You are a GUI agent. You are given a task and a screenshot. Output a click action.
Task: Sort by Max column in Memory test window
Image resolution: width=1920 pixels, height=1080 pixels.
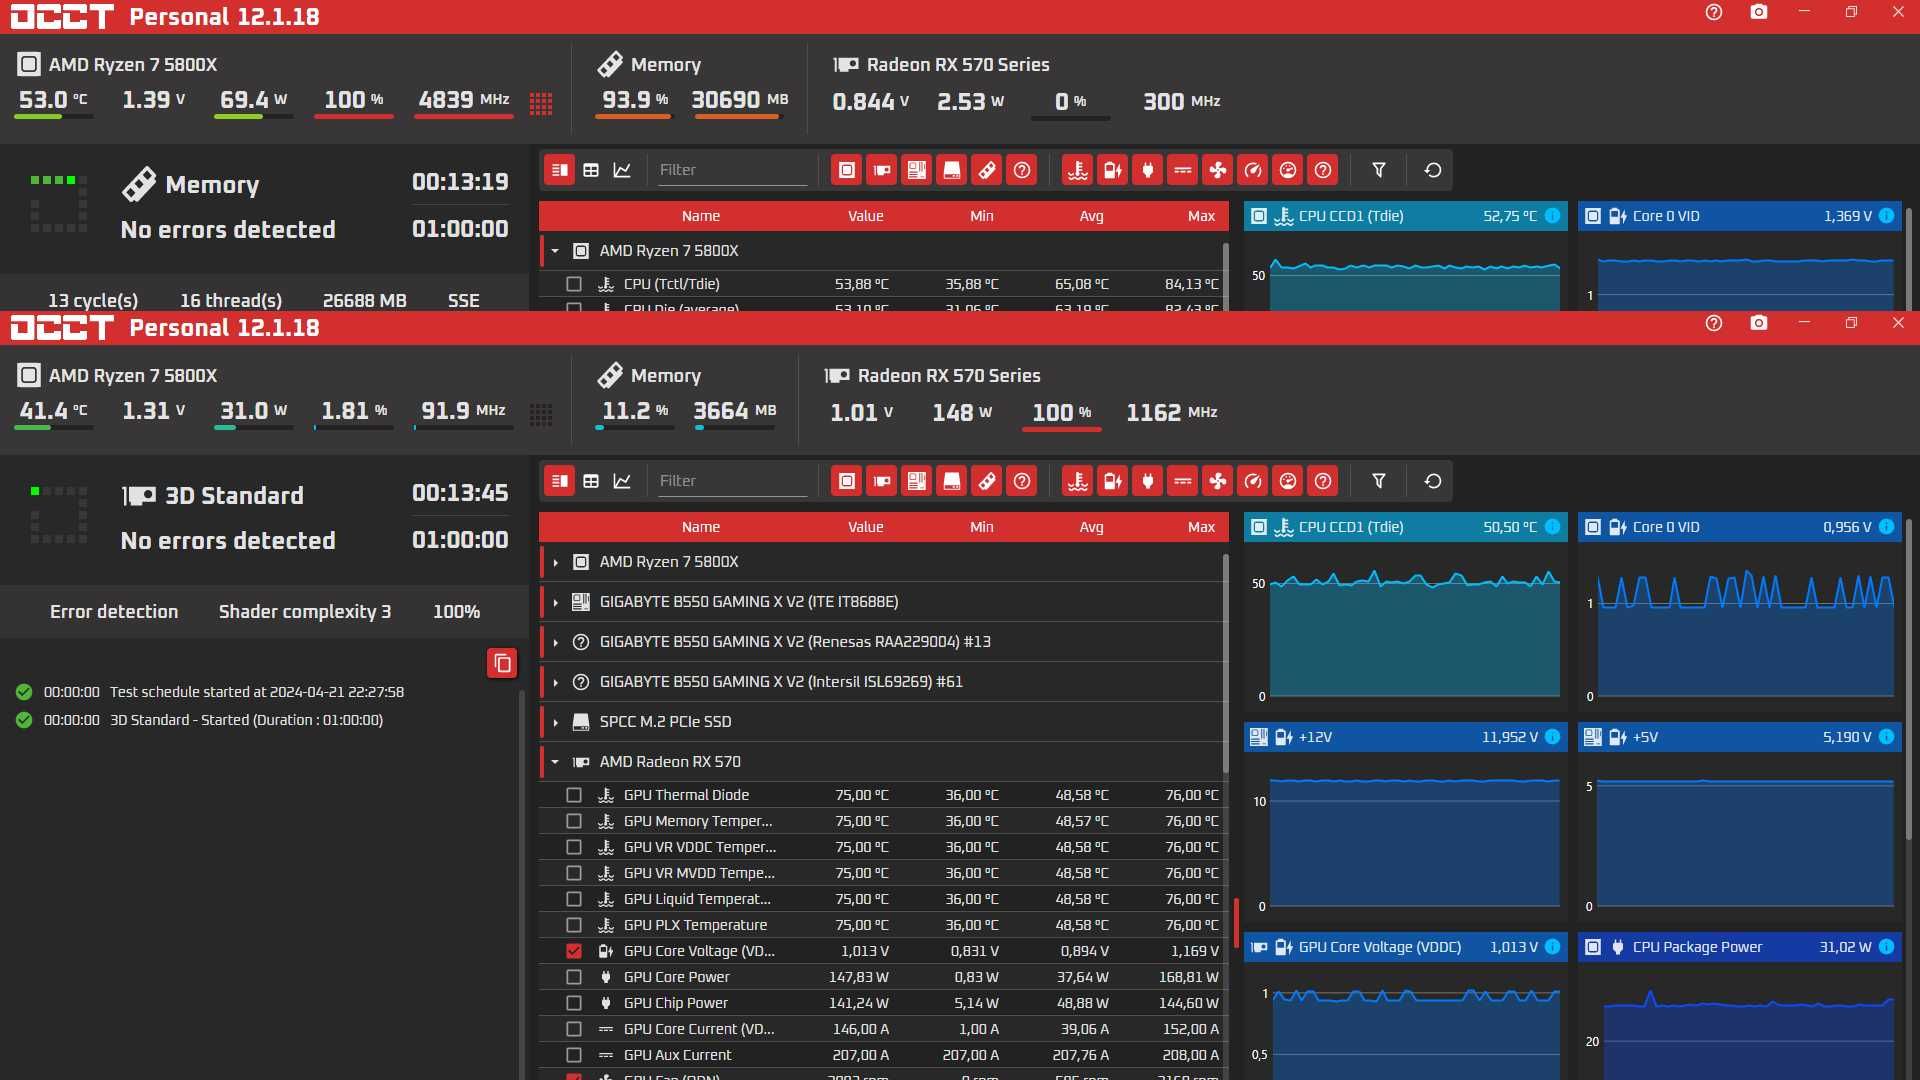tap(1201, 216)
